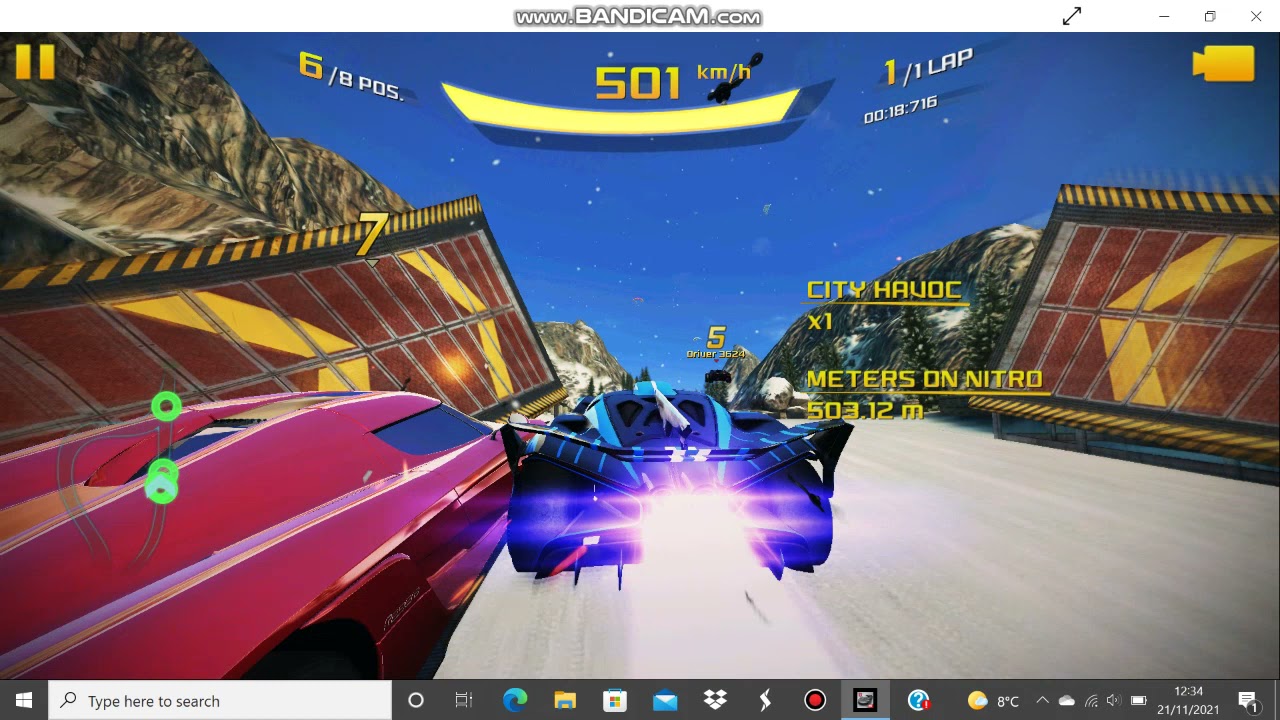1280x720 pixels.
Task: Toggle fullscreen with the diagonal arrow icon
Action: tap(1072, 16)
